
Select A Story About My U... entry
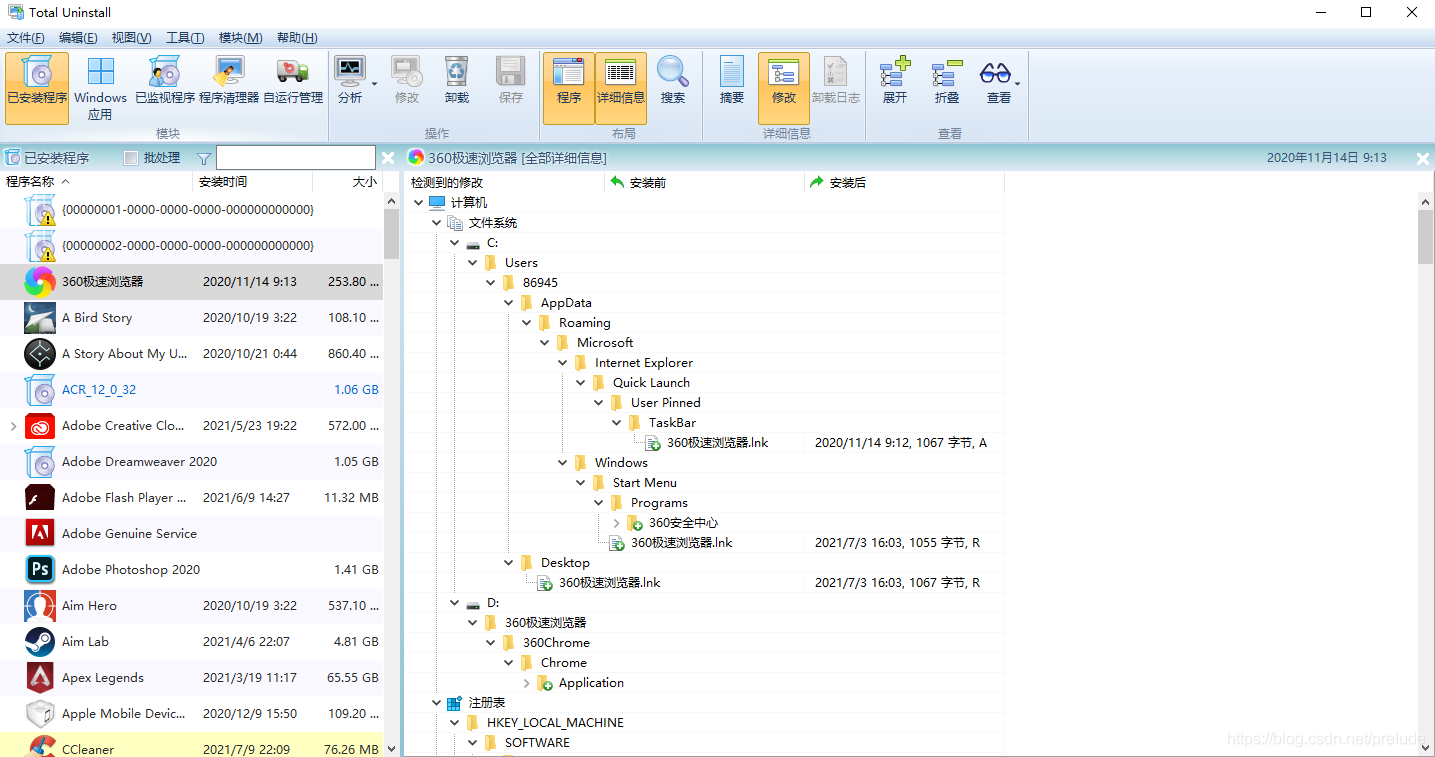pyautogui.click(x=191, y=354)
